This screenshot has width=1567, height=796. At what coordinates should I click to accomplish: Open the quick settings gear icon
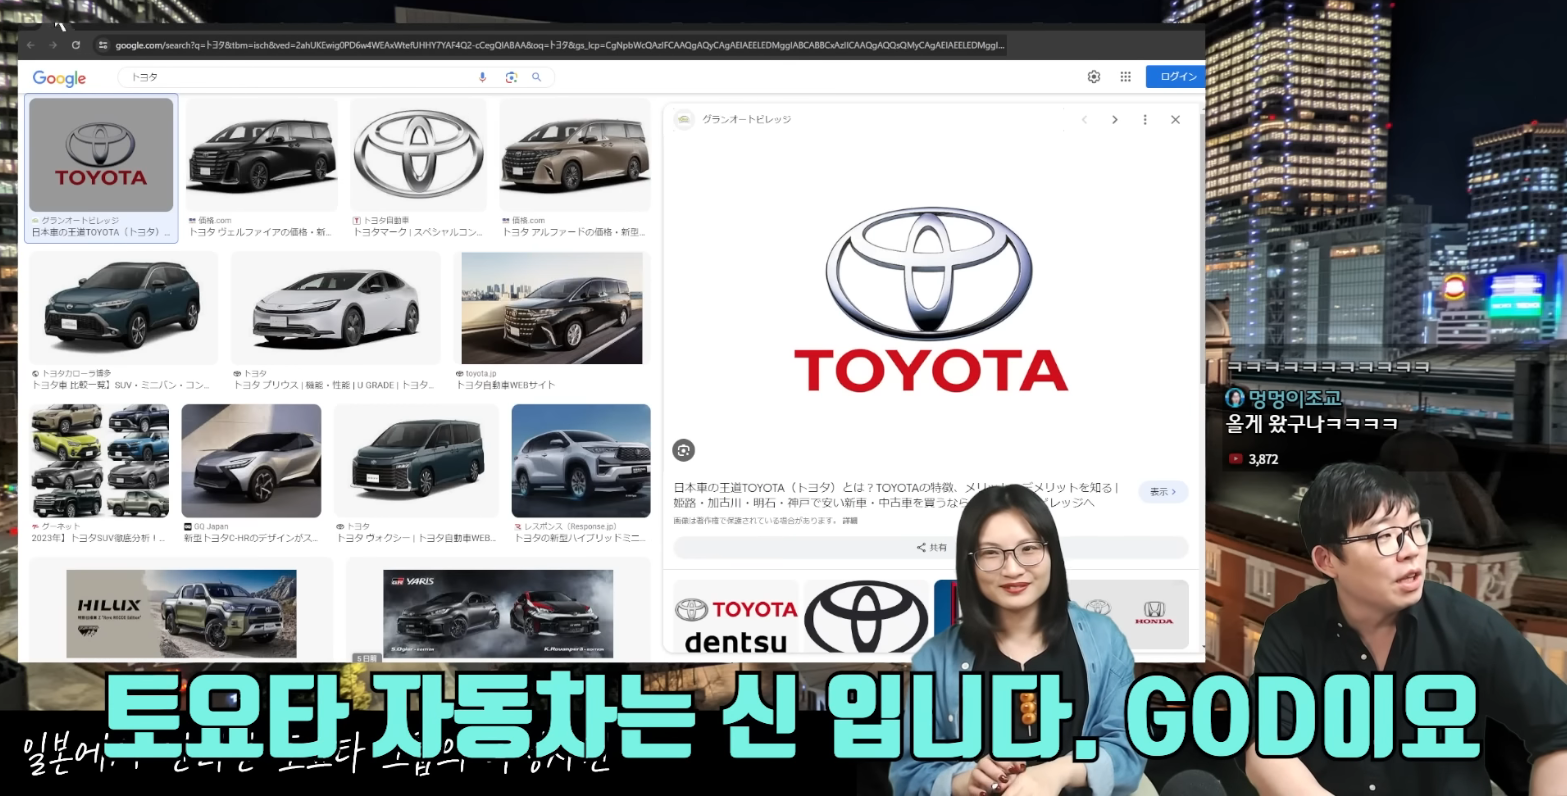(1093, 76)
